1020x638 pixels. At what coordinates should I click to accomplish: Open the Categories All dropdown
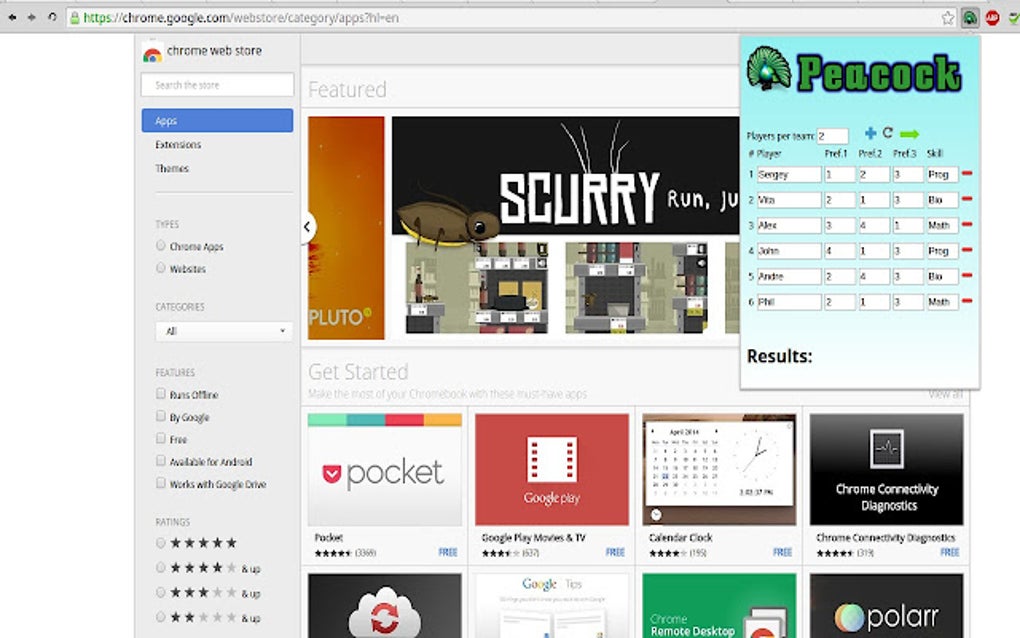pos(224,331)
